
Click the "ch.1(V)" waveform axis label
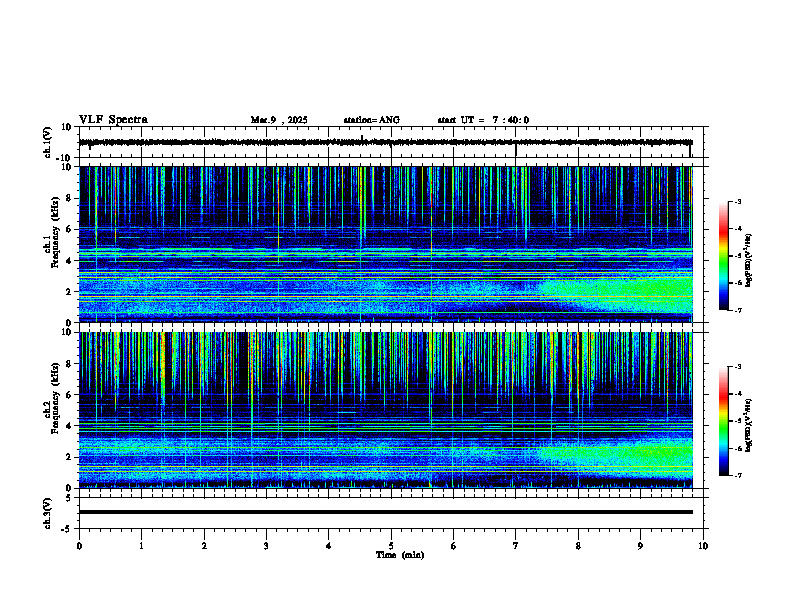[48, 142]
